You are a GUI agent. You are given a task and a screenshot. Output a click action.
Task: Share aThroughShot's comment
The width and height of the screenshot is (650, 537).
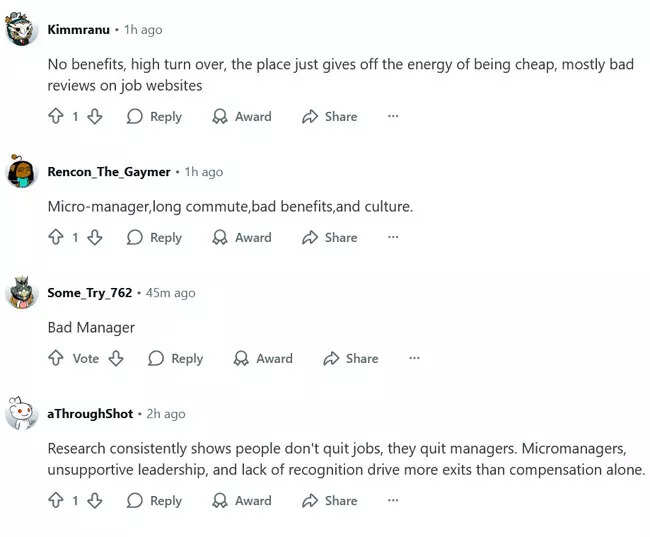click(329, 501)
